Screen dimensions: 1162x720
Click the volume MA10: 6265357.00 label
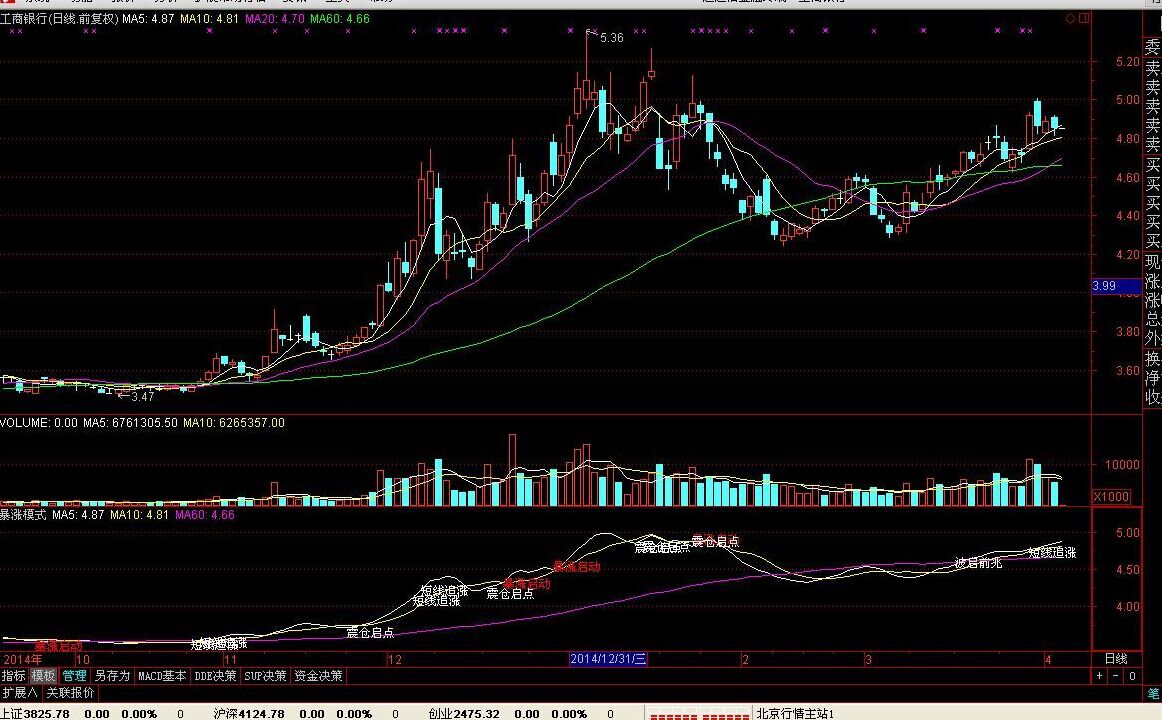(233, 423)
